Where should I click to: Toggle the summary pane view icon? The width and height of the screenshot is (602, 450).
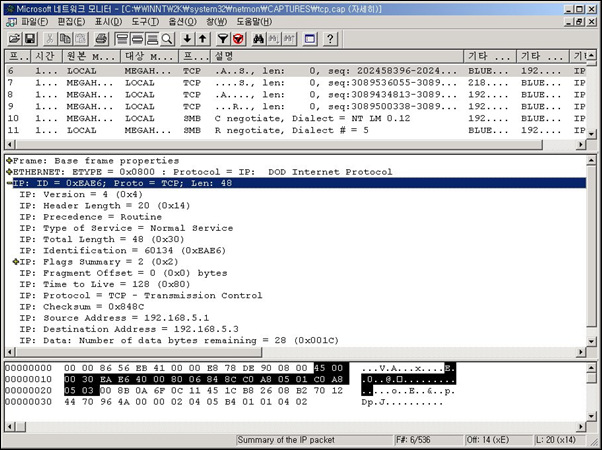(122, 39)
